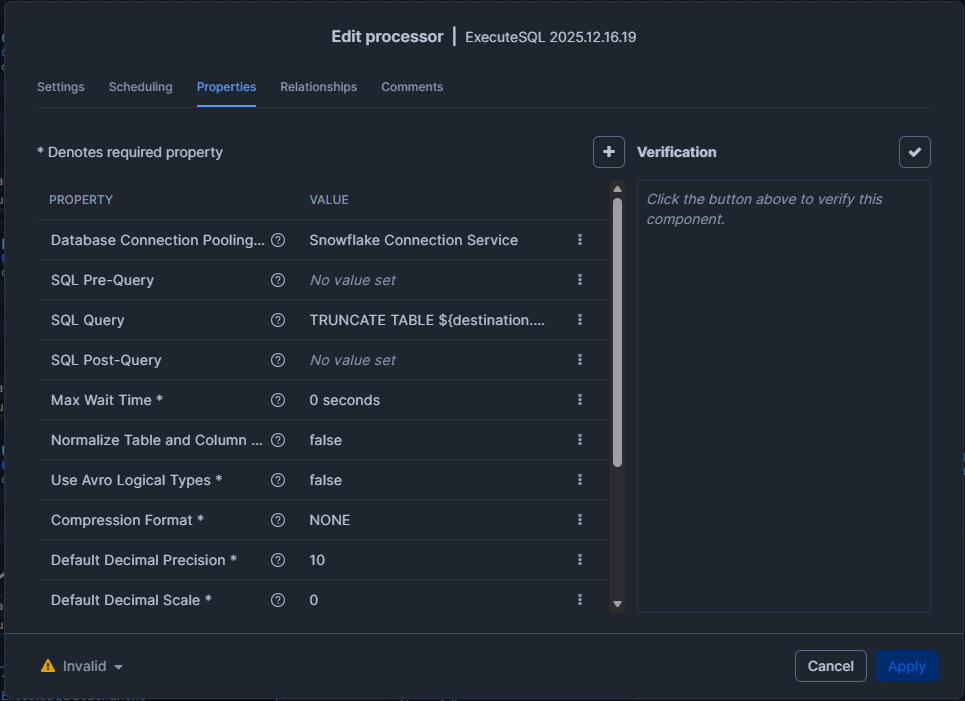Screen dimensions: 965x701
Task: Edit the SQL Pre-Query 'No value set' field
Action: pos(353,280)
